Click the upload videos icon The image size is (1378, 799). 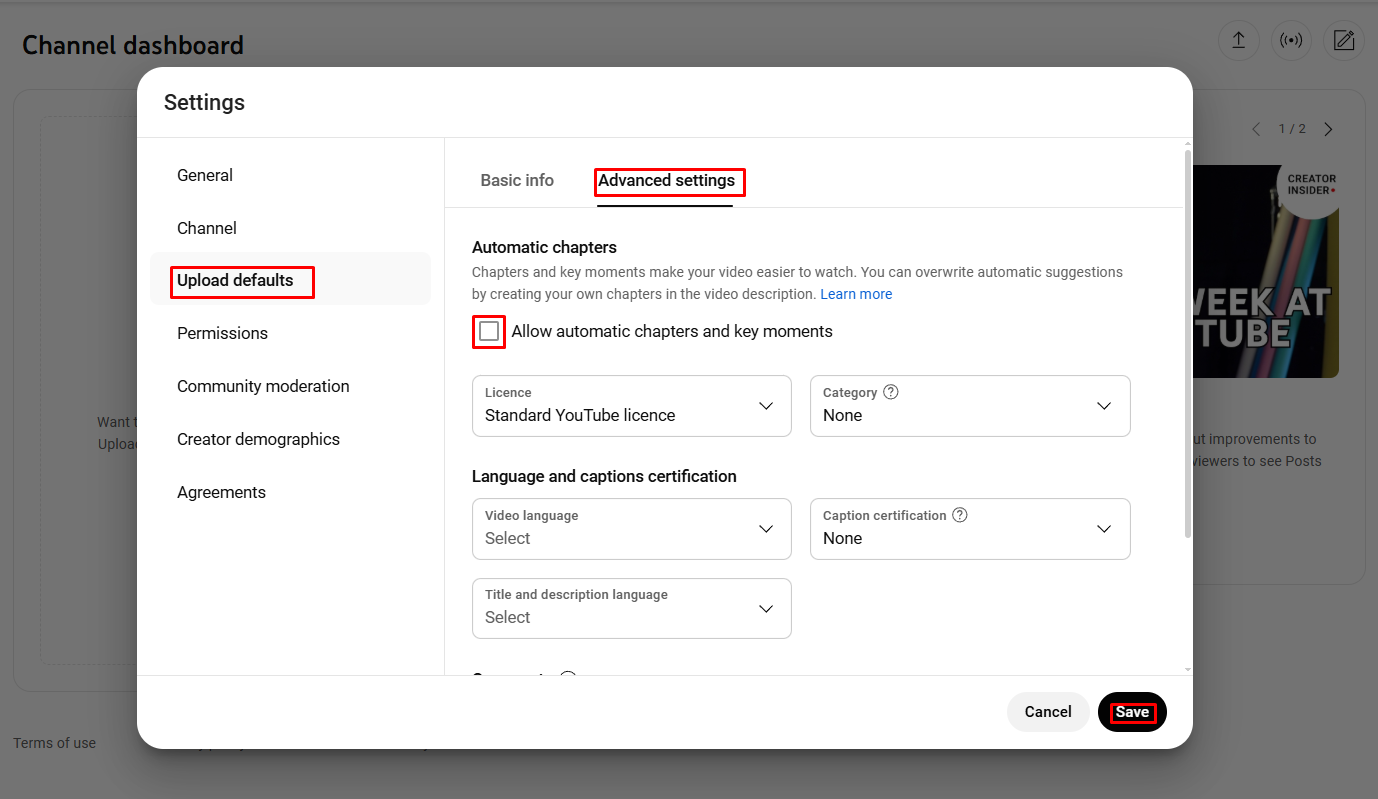point(1238,41)
